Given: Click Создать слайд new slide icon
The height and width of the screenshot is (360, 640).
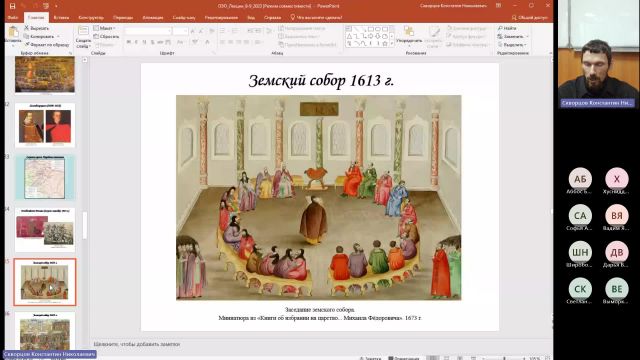Looking at the screenshot, I should tap(83, 32).
